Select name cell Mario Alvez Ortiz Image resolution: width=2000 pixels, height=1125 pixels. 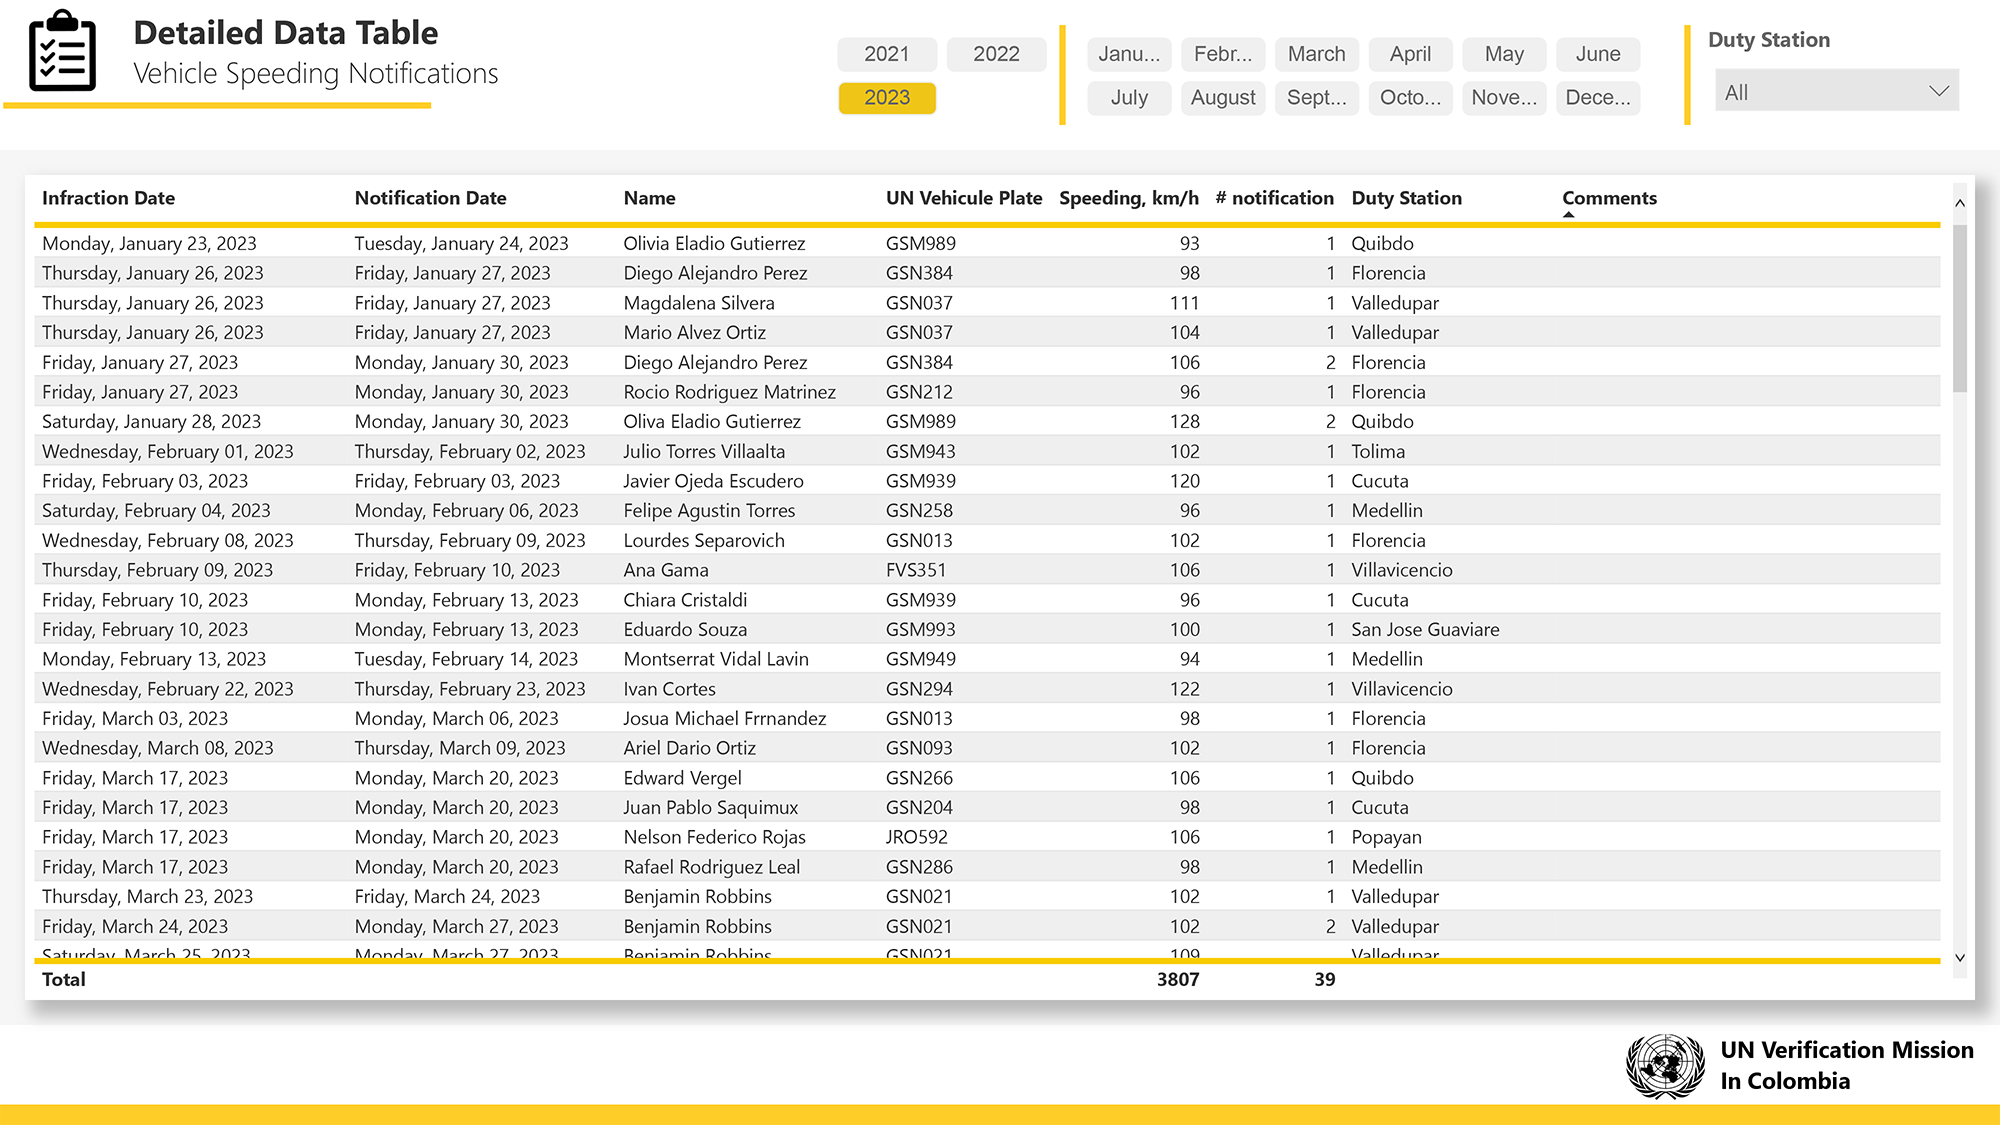point(694,332)
